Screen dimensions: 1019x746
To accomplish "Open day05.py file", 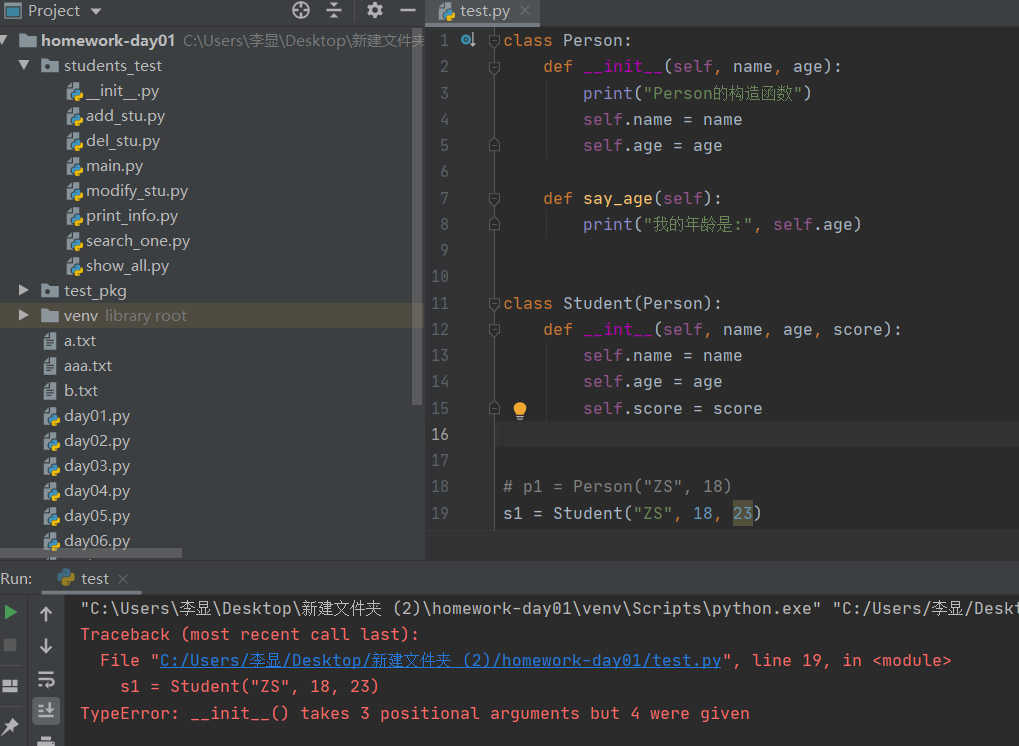I will pos(87,517).
